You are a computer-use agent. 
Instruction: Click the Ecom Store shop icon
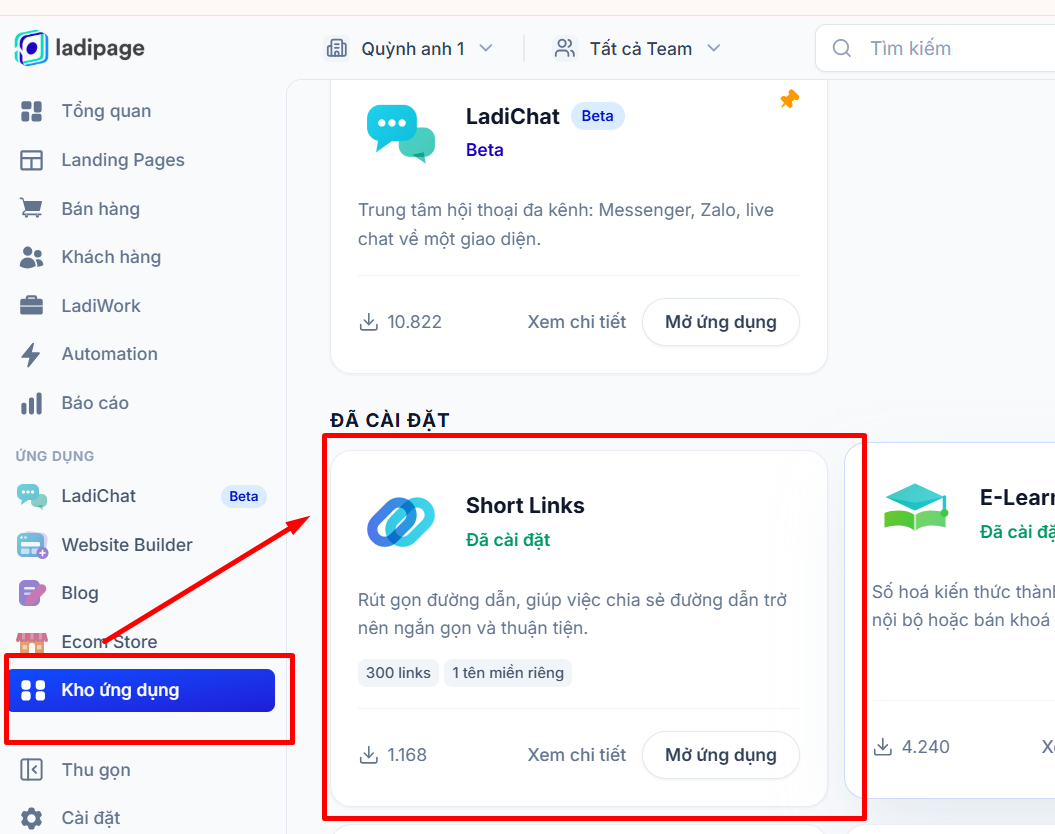click(x=32, y=642)
